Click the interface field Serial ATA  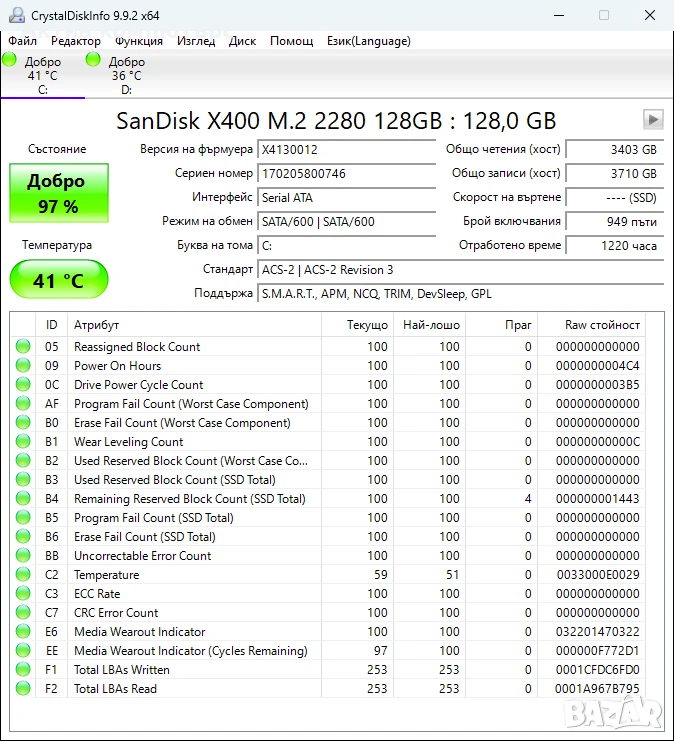(x=346, y=198)
